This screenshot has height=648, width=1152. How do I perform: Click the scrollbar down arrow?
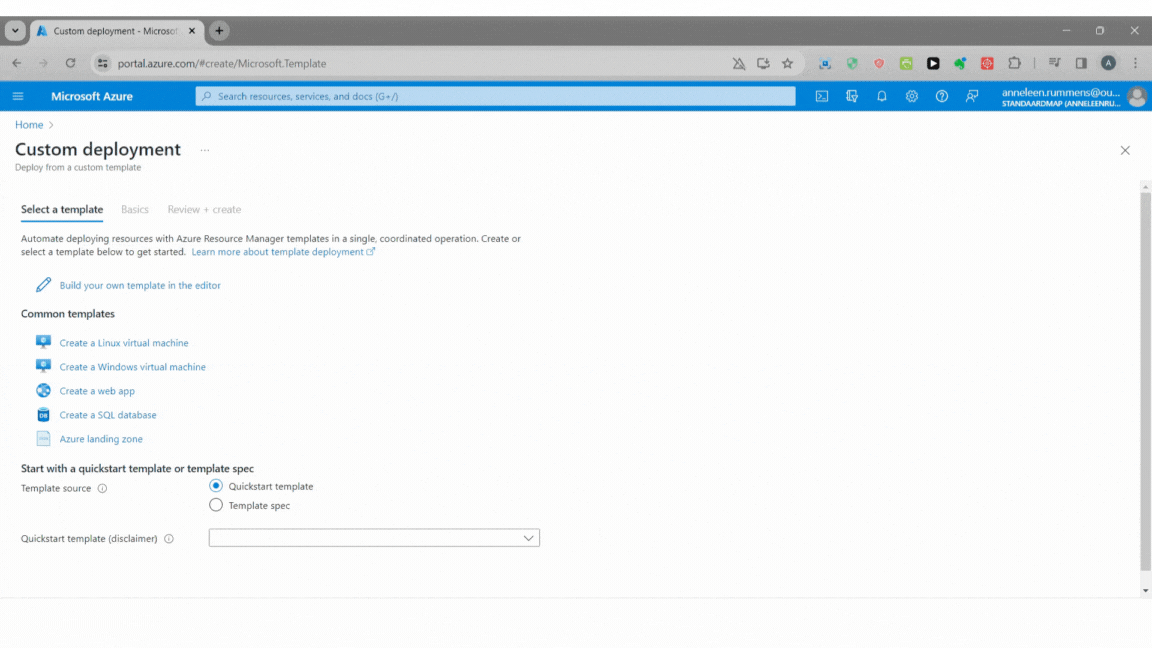(1145, 591)
